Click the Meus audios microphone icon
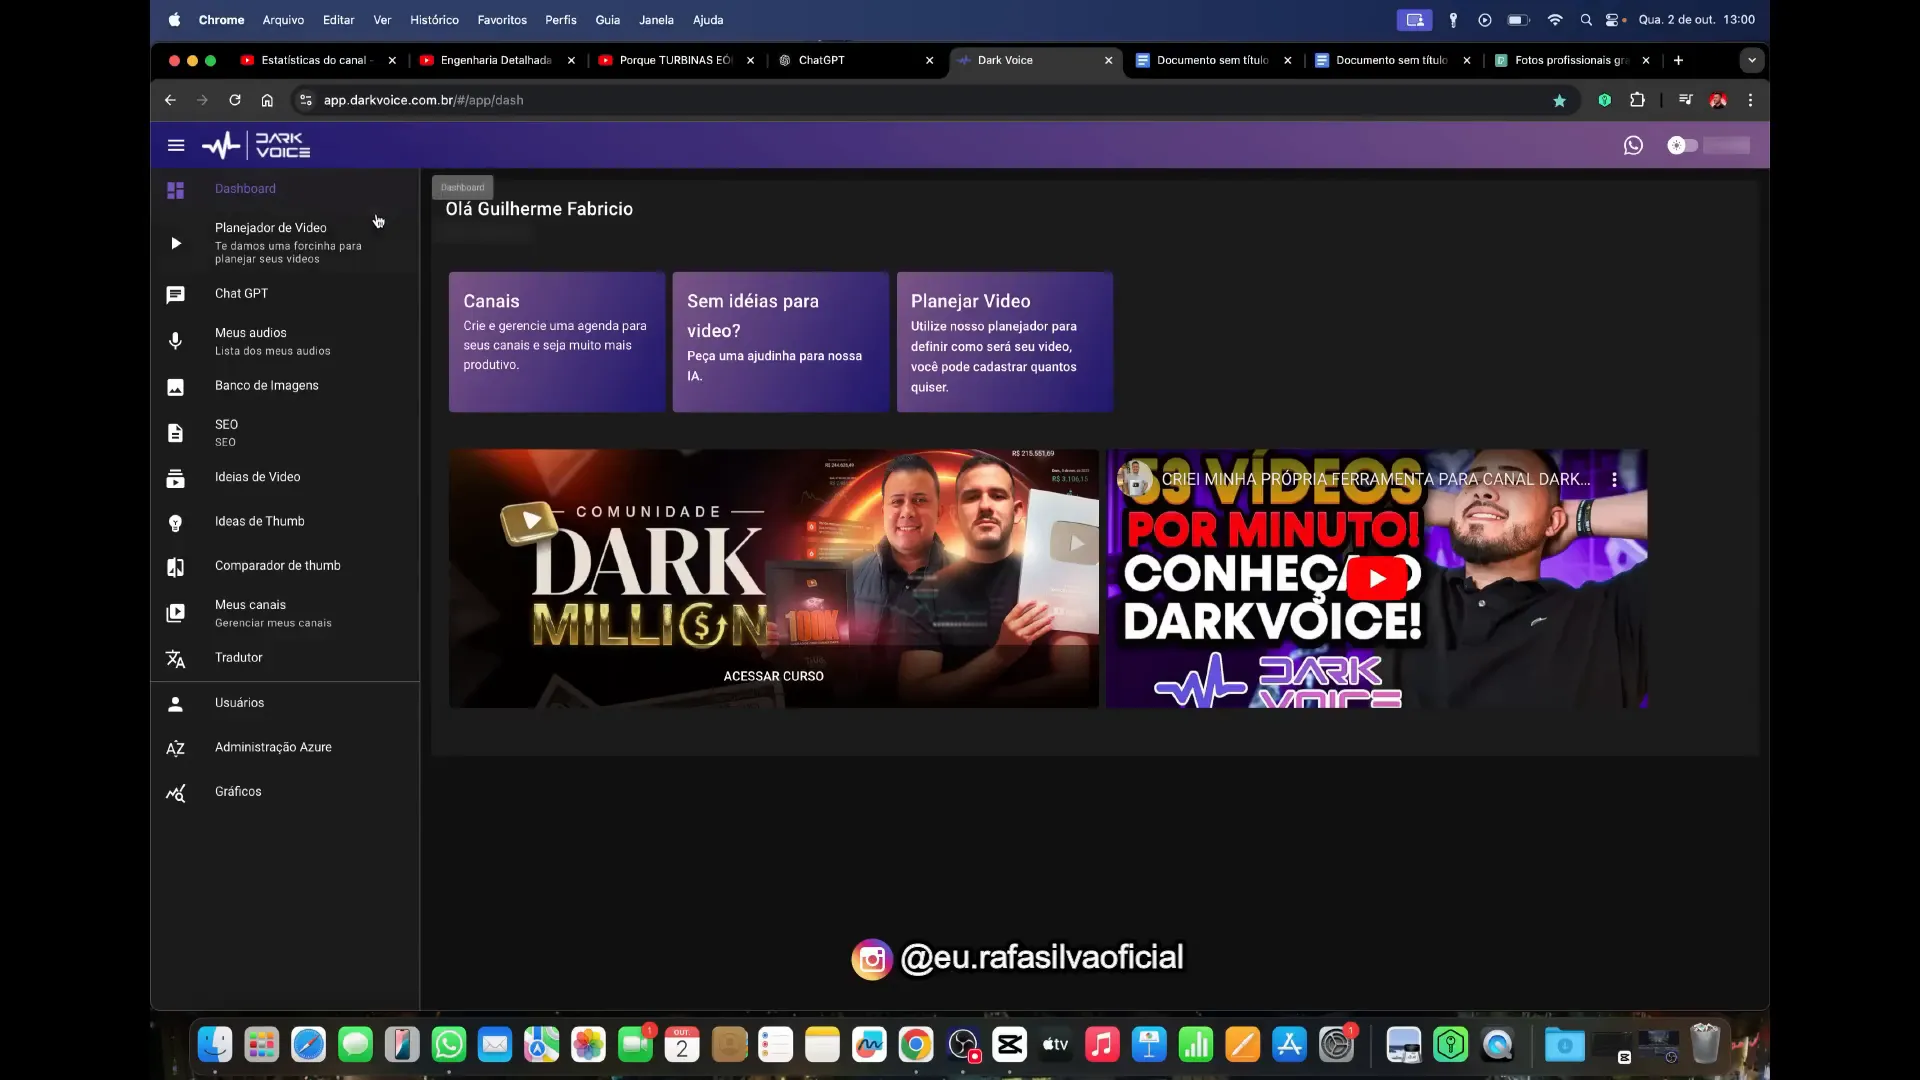The width and height of the screenshot is (1920, 1080). coord(175,341)
